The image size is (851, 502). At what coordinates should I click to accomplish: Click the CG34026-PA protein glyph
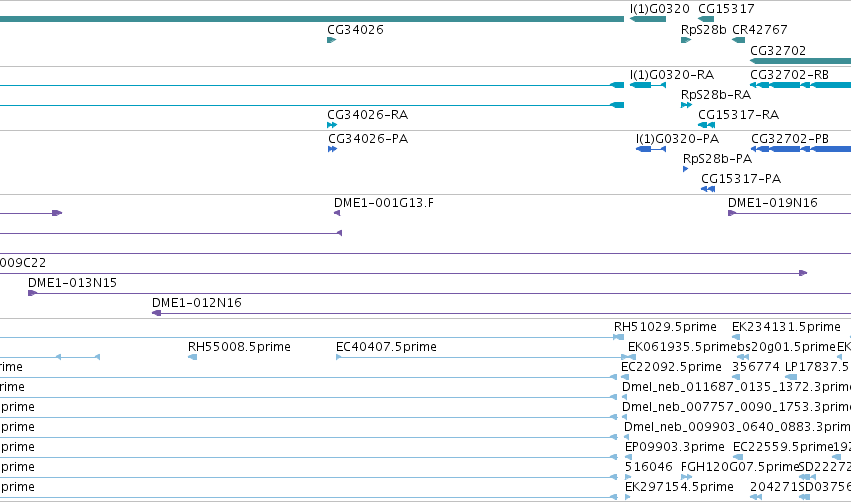[x=333, y=149]
